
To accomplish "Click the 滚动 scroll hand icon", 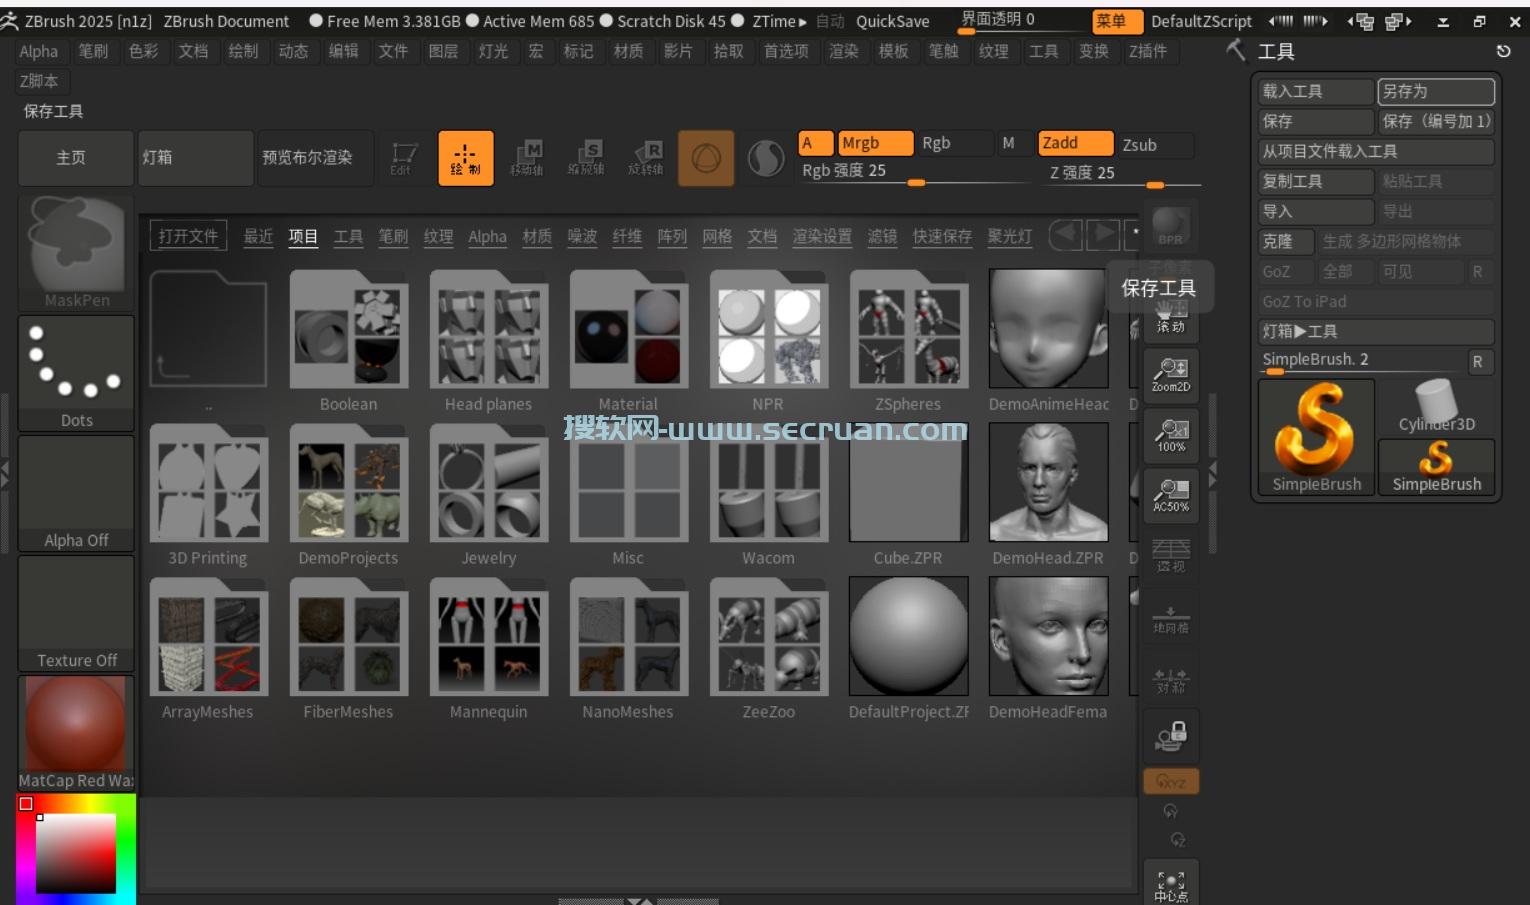I will pos(1171,318).
